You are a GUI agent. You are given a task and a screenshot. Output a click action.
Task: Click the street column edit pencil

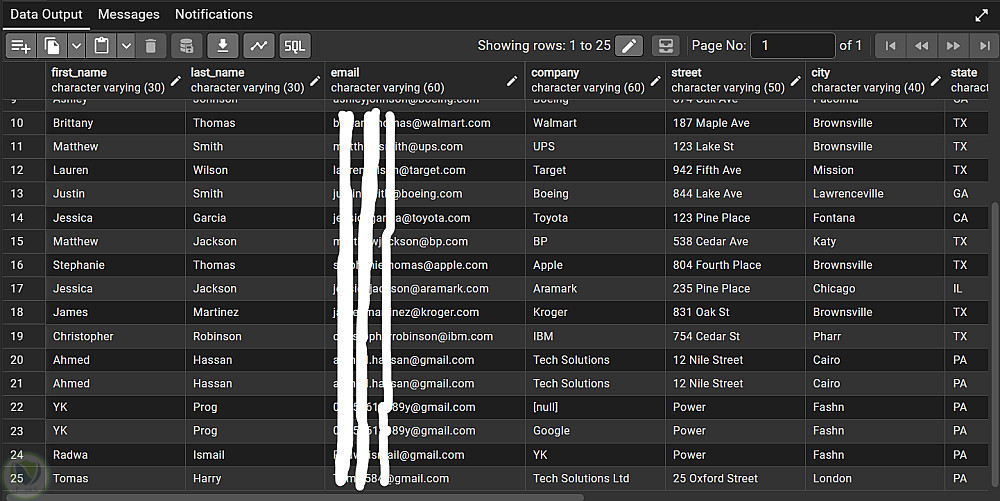(x=795, y=80)
